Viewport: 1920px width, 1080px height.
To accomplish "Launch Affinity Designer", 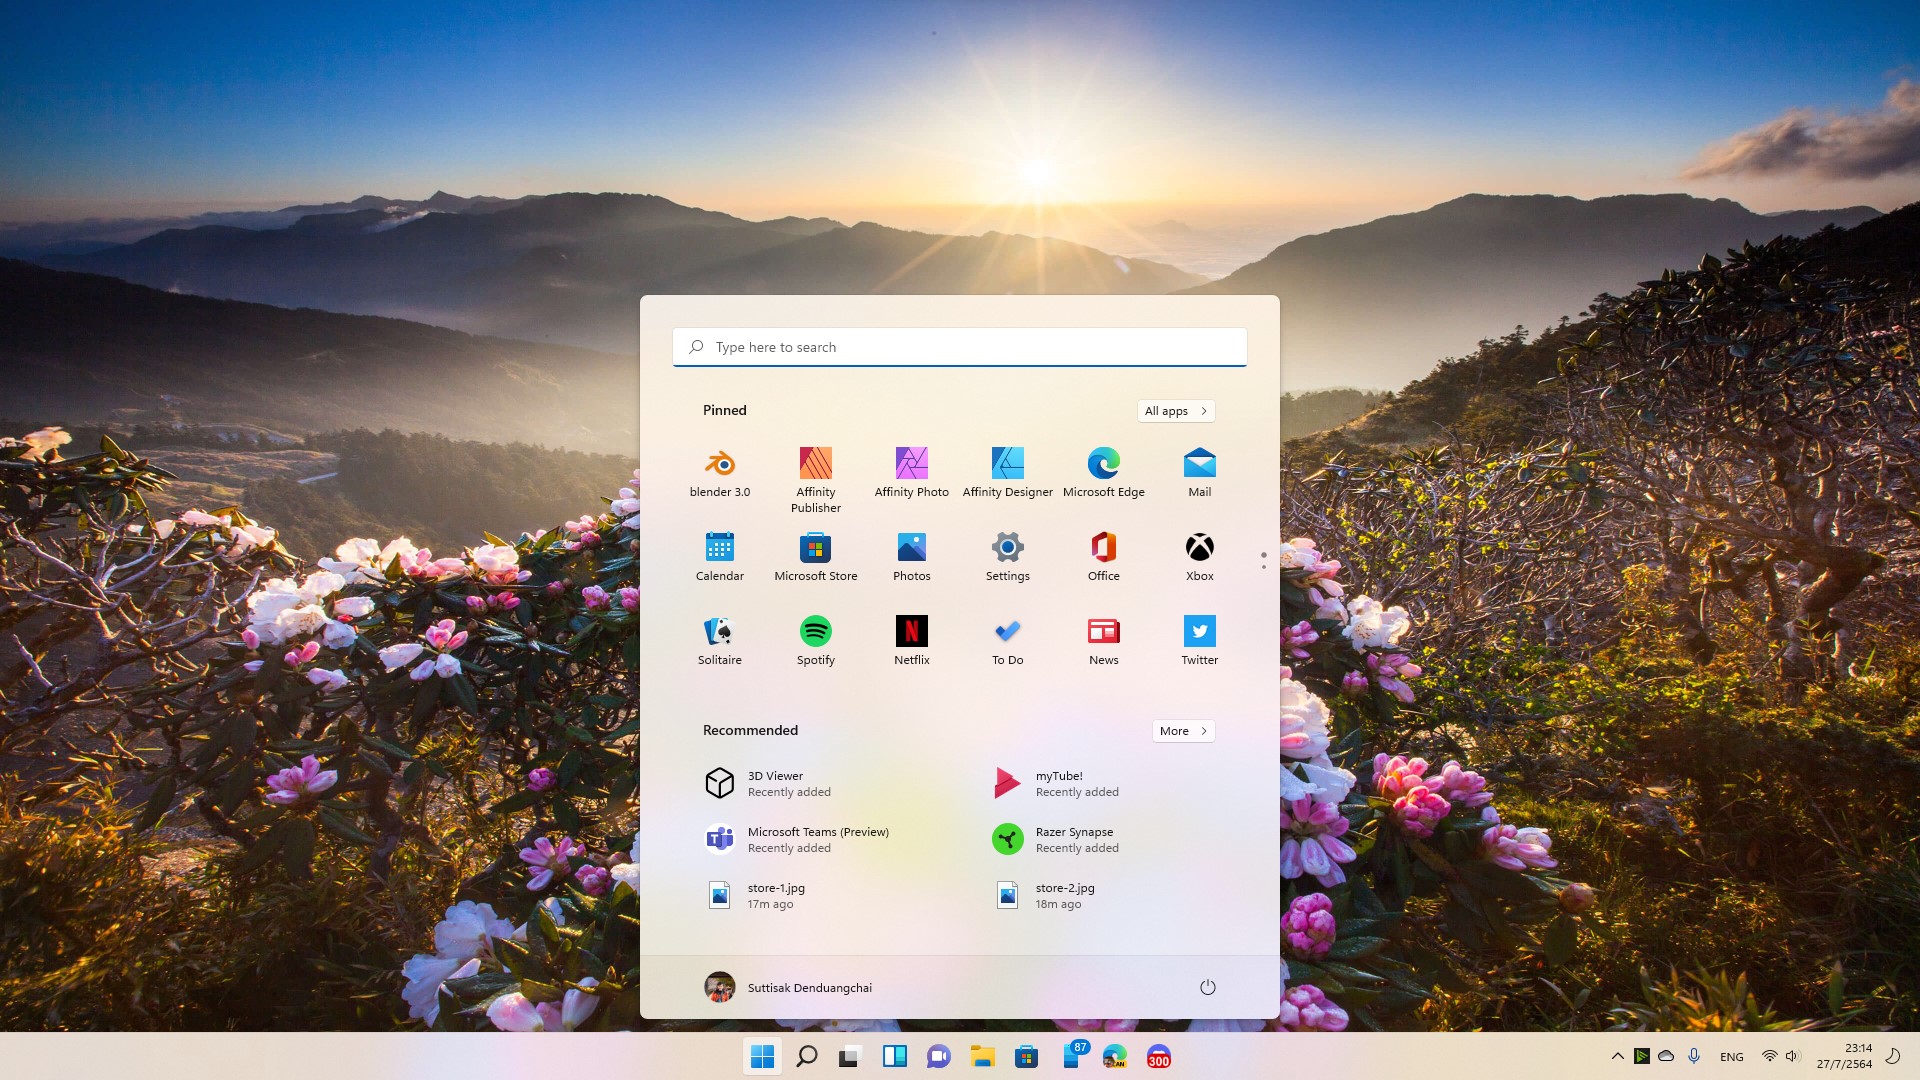I will click(1008, 473).
